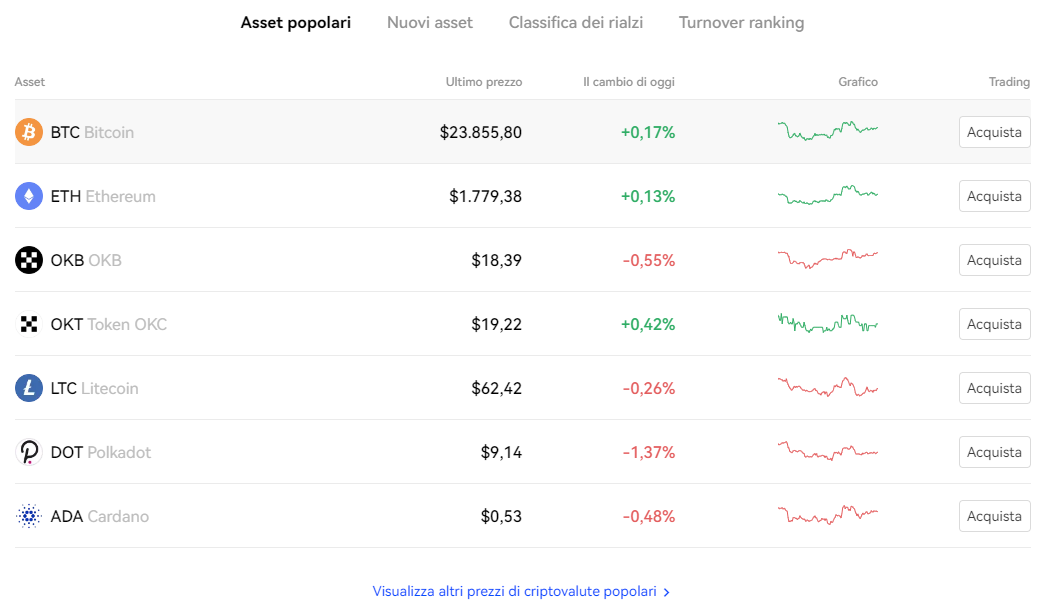Open the OKB red sparkline chart
Viewport: 1046px width, 616px height.
pos(828,258)
